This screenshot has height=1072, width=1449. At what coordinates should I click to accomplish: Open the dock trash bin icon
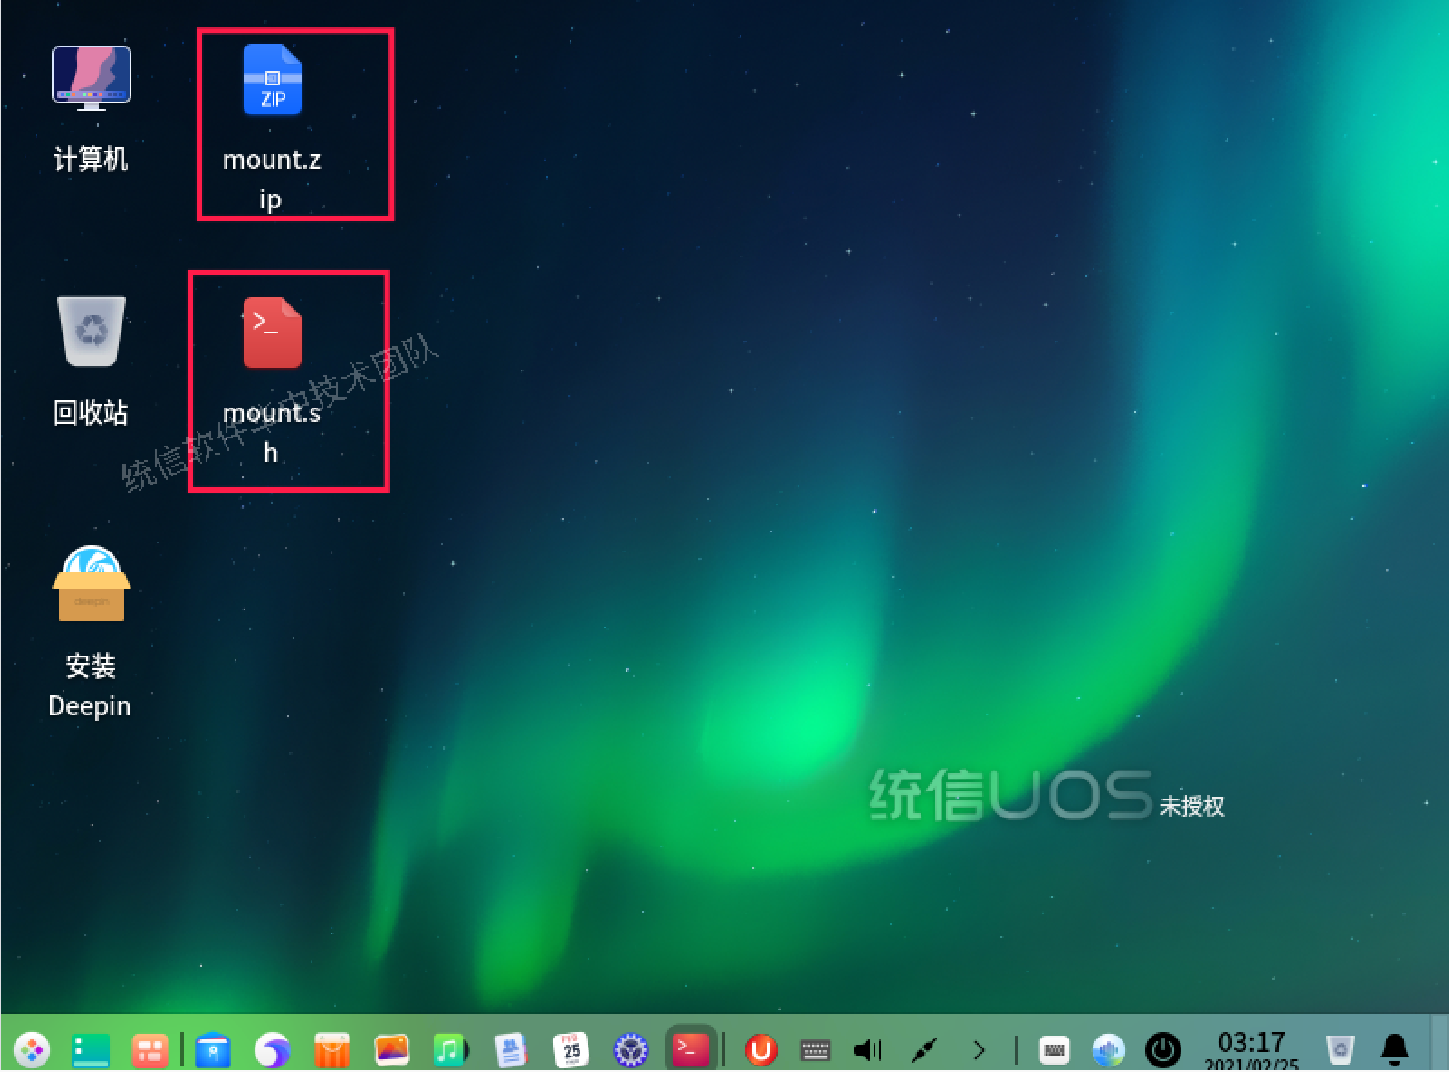point(1340,1050)
